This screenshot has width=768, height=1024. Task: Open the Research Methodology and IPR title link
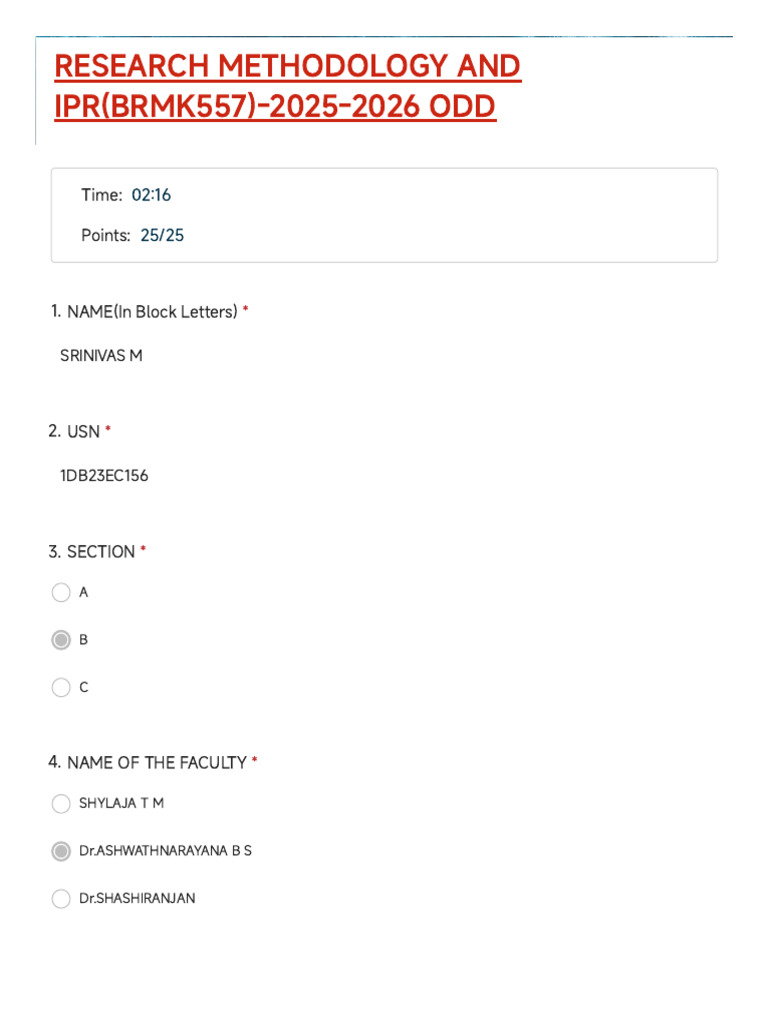[x=288, y=86]
